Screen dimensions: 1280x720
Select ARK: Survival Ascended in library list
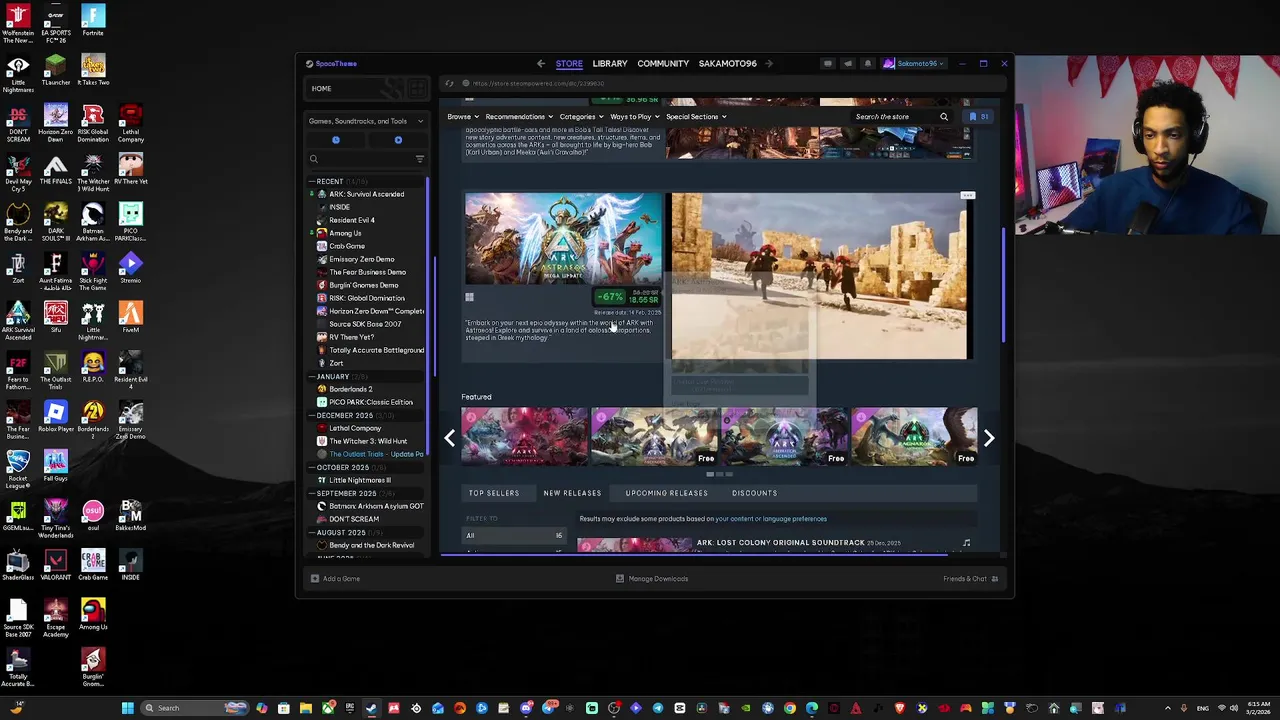tap(366, 194)
